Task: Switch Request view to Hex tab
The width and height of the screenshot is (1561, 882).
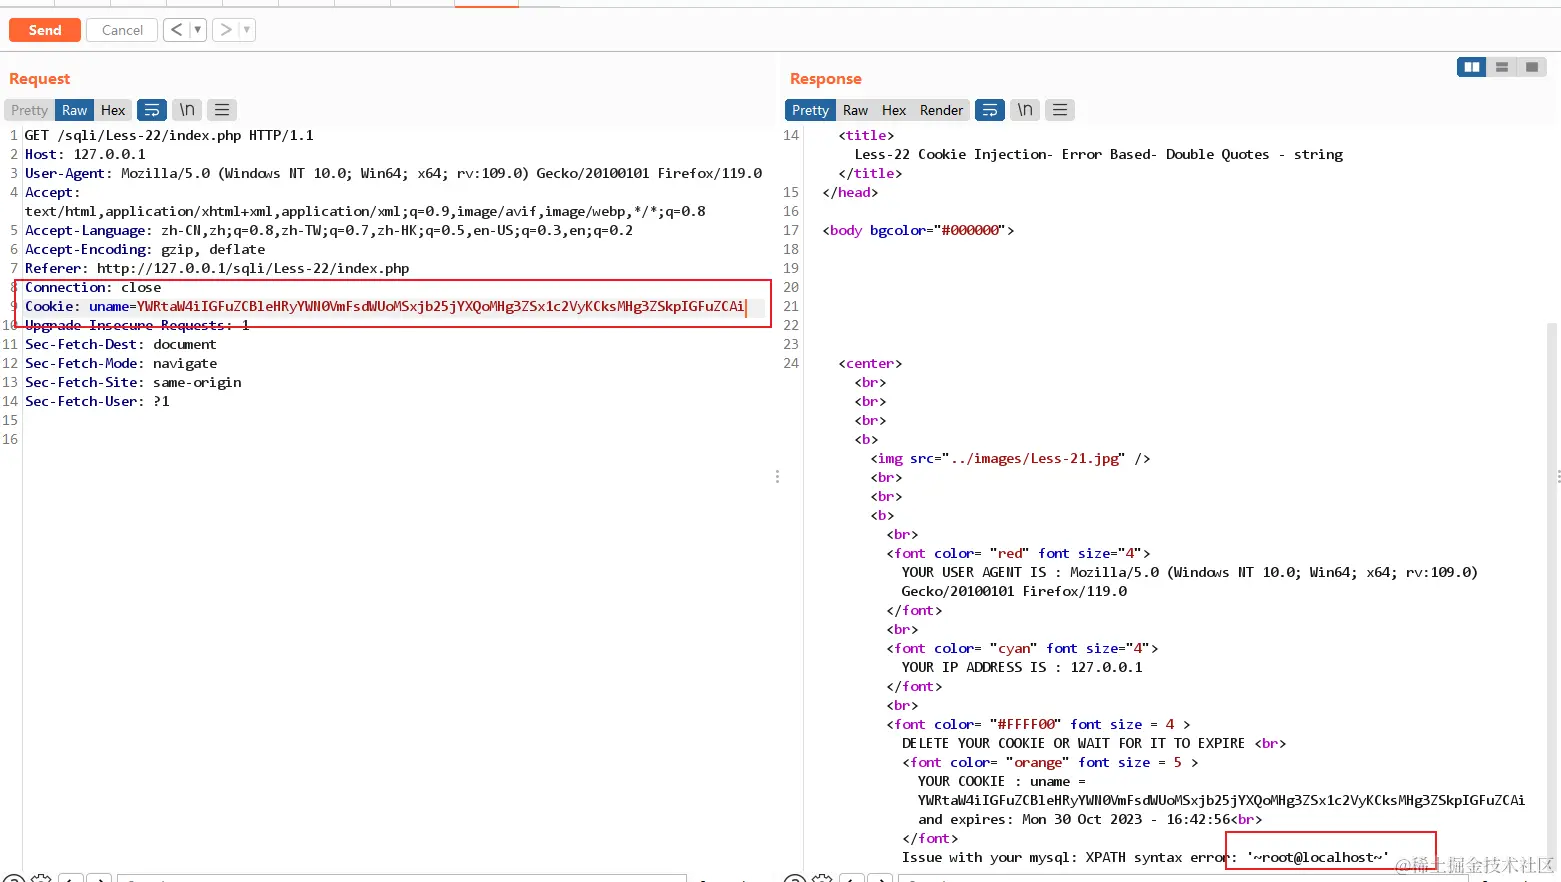Action: click(113, 110)
